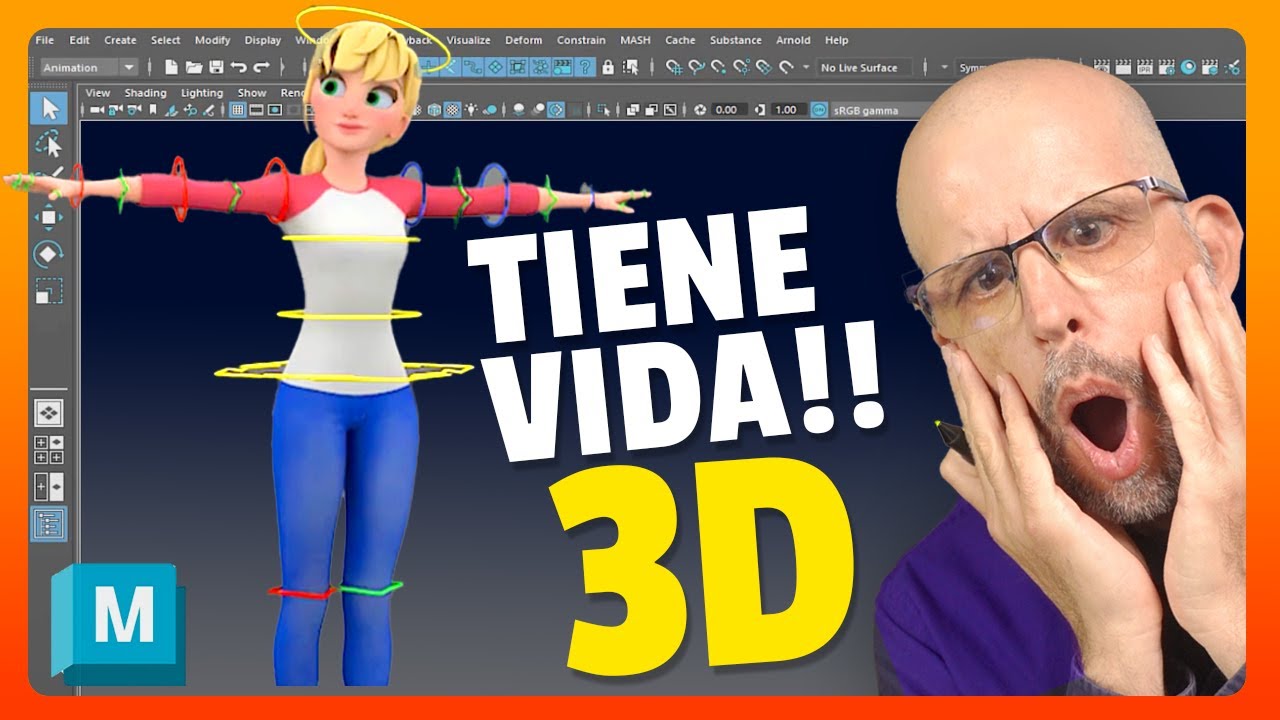Open the Edit menu

(79, 40)
